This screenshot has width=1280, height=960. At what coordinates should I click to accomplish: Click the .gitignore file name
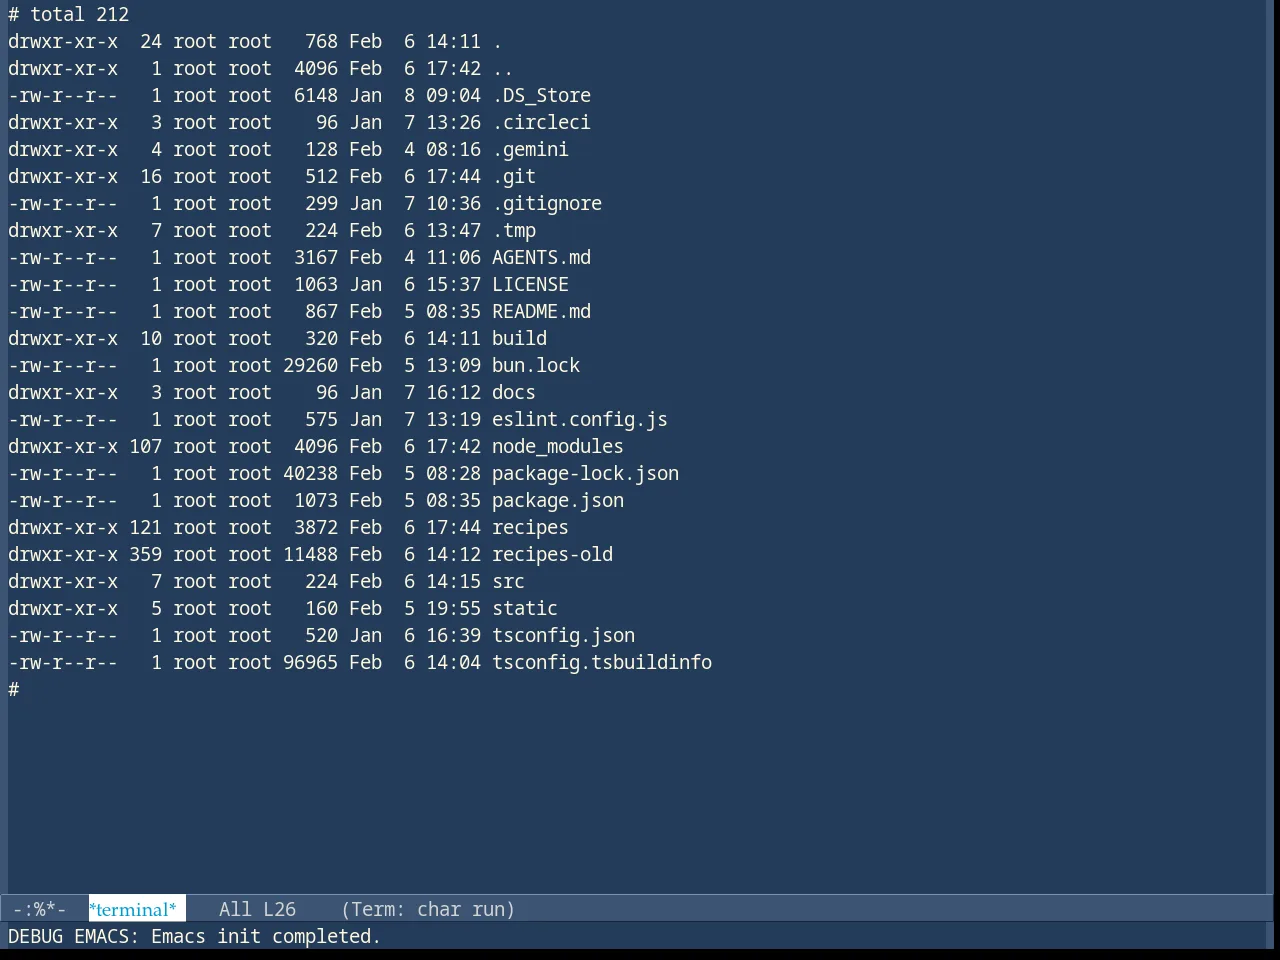click(x=547, y=203)
